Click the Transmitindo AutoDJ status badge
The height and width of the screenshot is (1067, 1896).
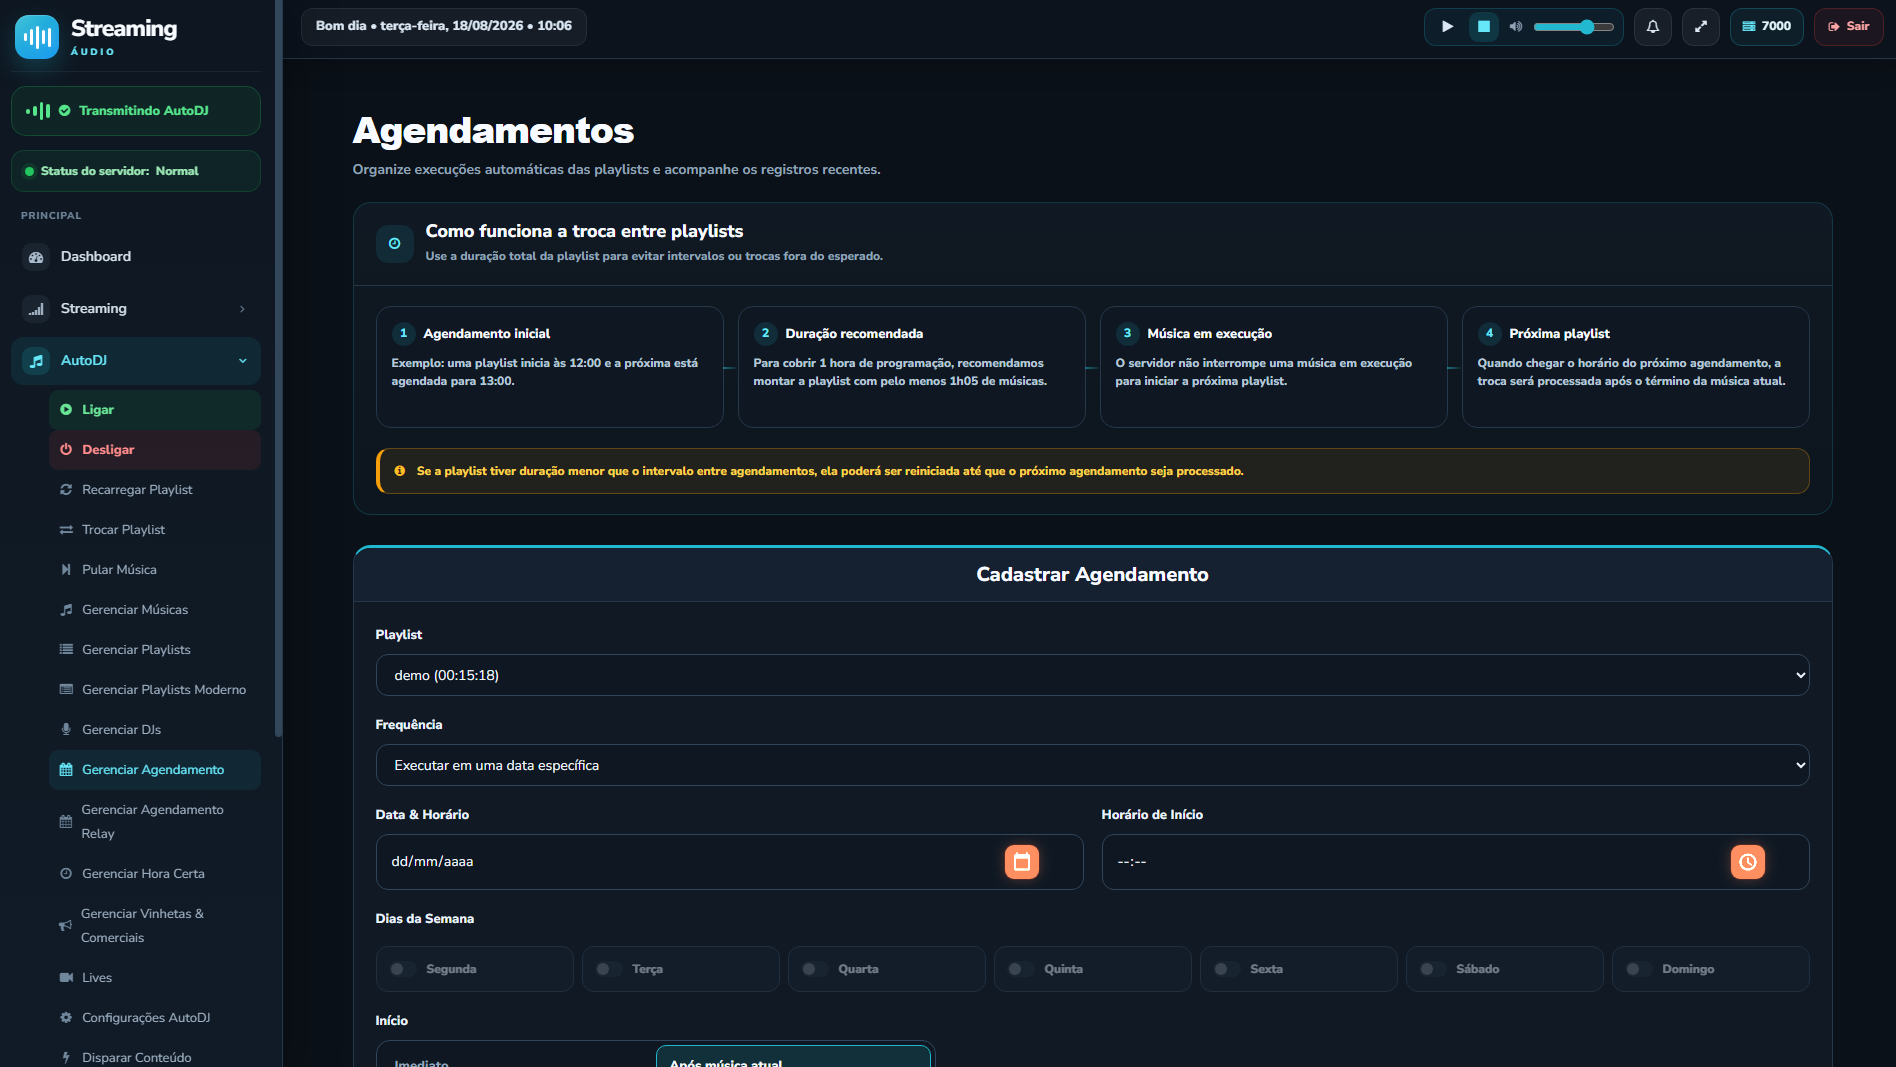[x=136, y=111]
